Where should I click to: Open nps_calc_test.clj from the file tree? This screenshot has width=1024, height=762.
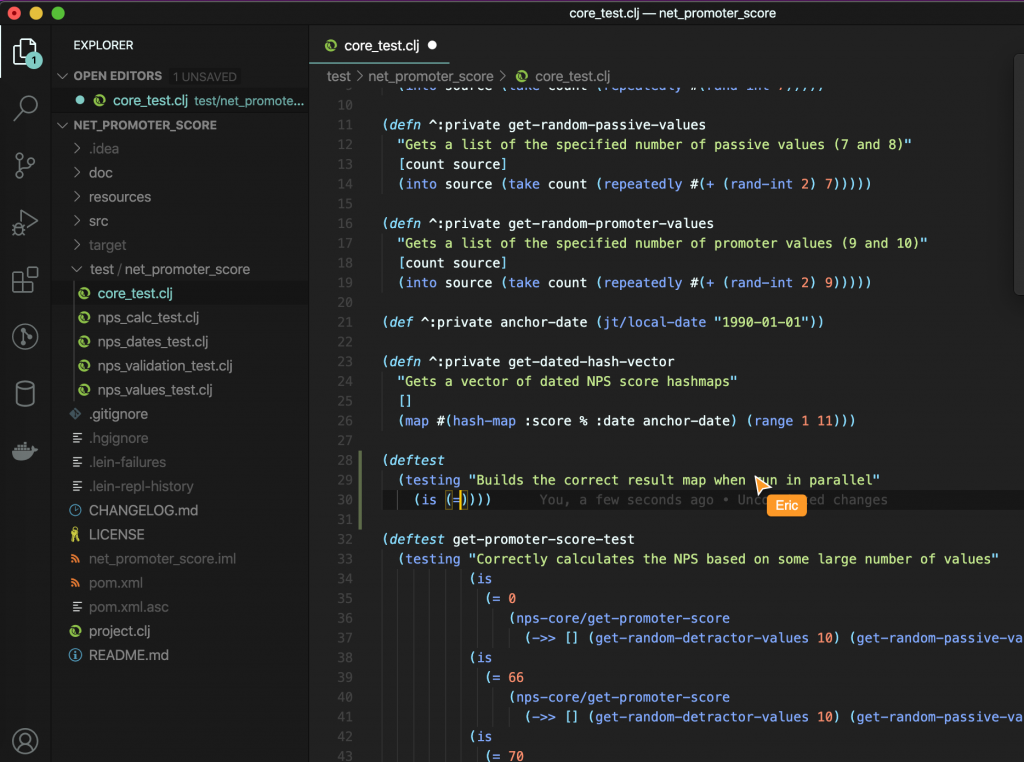click(x=148, y=318)
